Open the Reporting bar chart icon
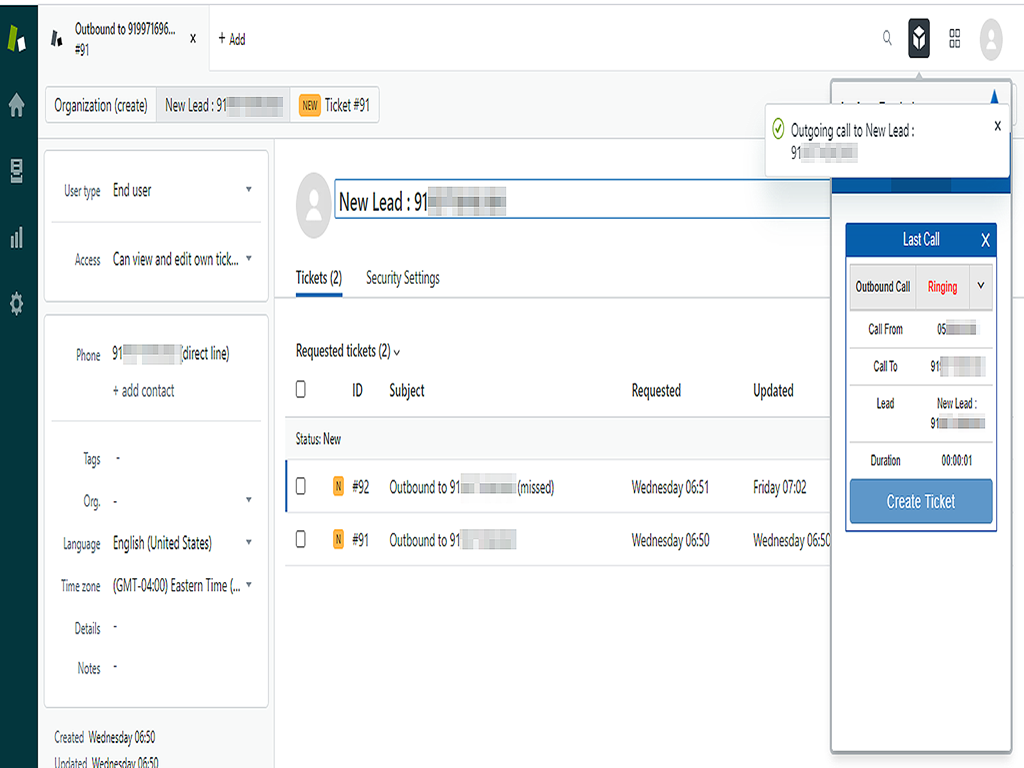The image size is (1024, 768). (x=16, y=238)
